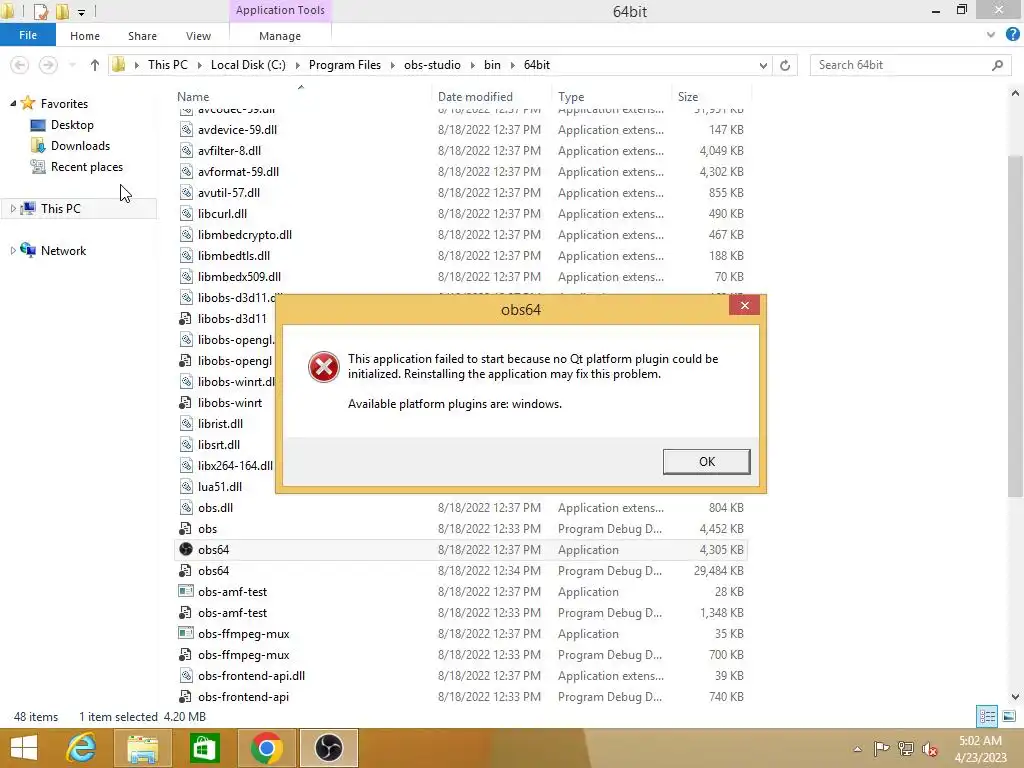Image resolution: width=1024 pixels, height=768 pixels.
Task: Select the libx264-164.dll file icon
Action: click(x=186, y=466)
